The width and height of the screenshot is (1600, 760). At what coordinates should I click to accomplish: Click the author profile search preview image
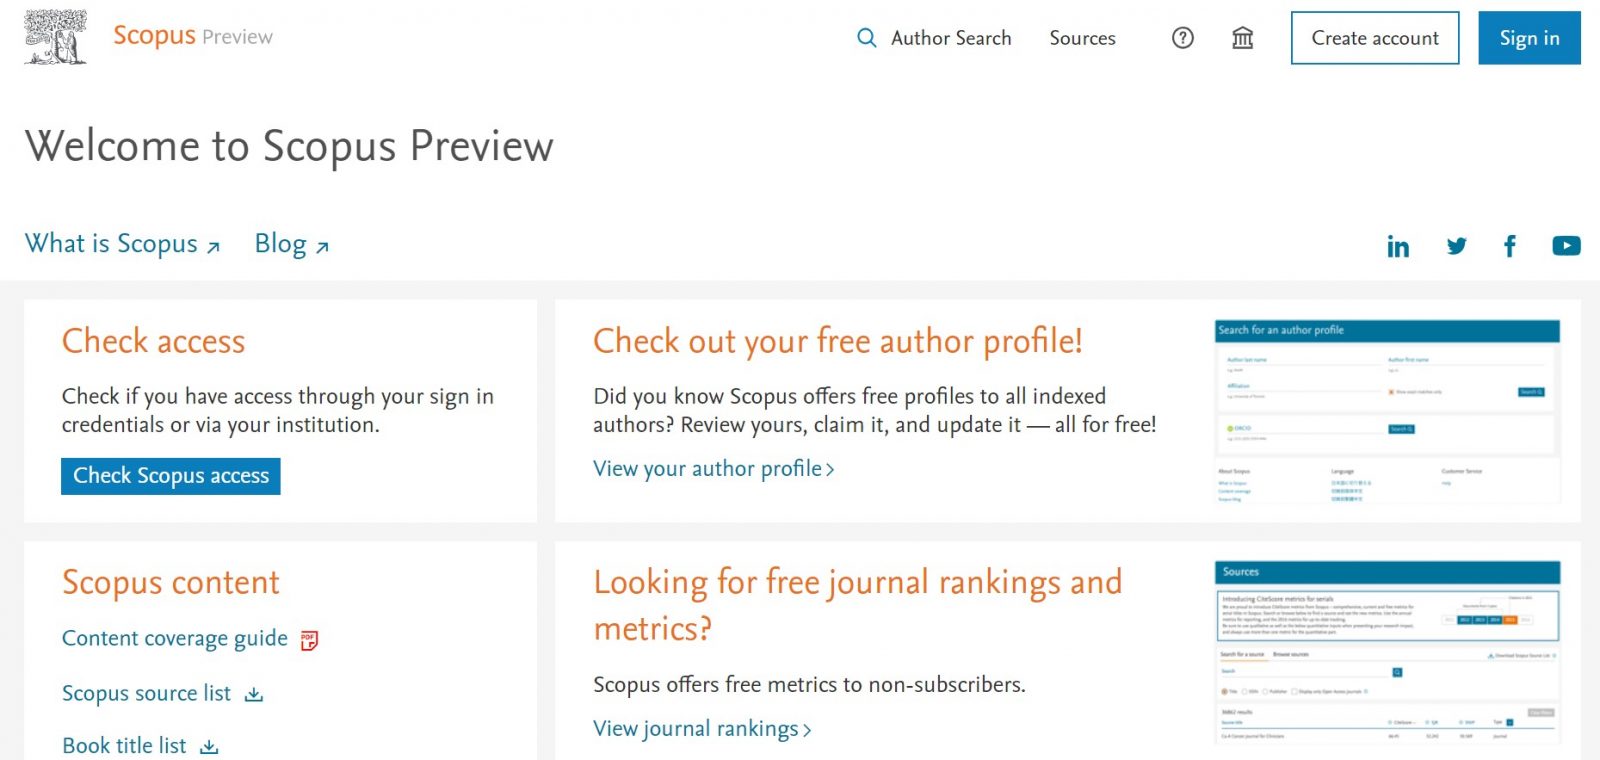[1386, 410]
